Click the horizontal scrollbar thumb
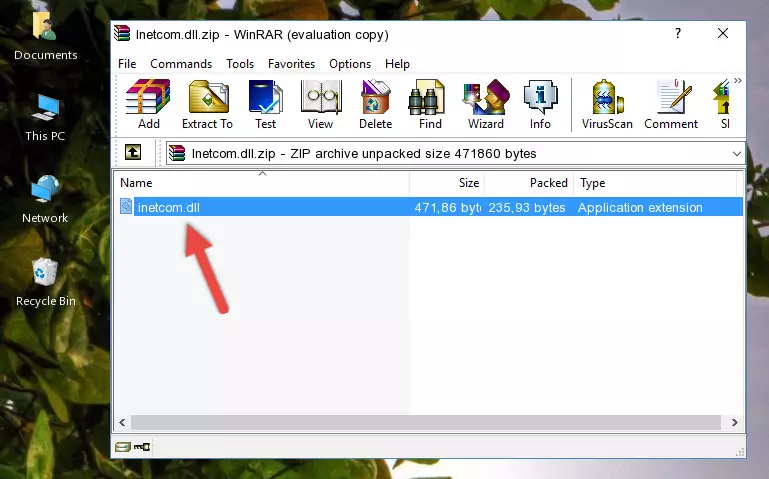The width and height of the screenshot is (769, 479). (426, 422)
